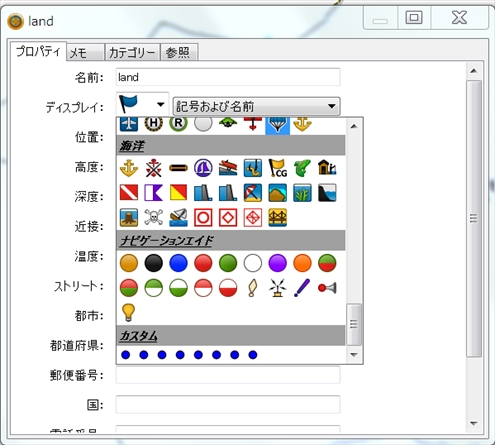Pick the parachute symbol in top row
495x445 pixels.
tap(277, 125)
